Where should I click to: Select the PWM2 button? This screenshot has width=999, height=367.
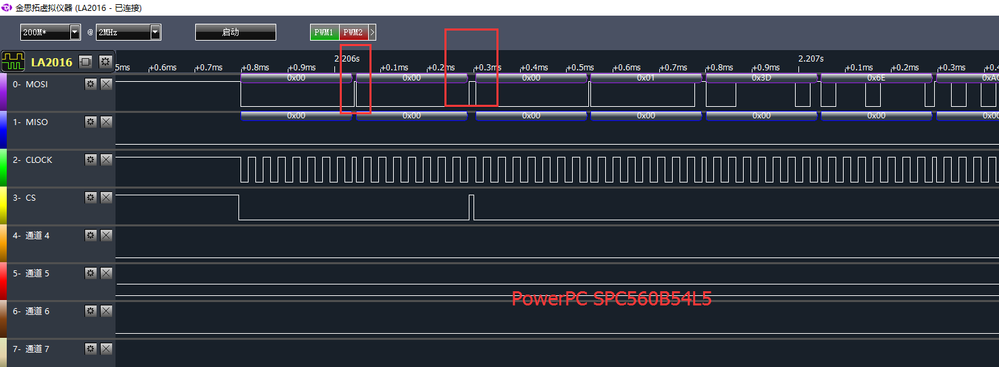(x=354, y=32)
